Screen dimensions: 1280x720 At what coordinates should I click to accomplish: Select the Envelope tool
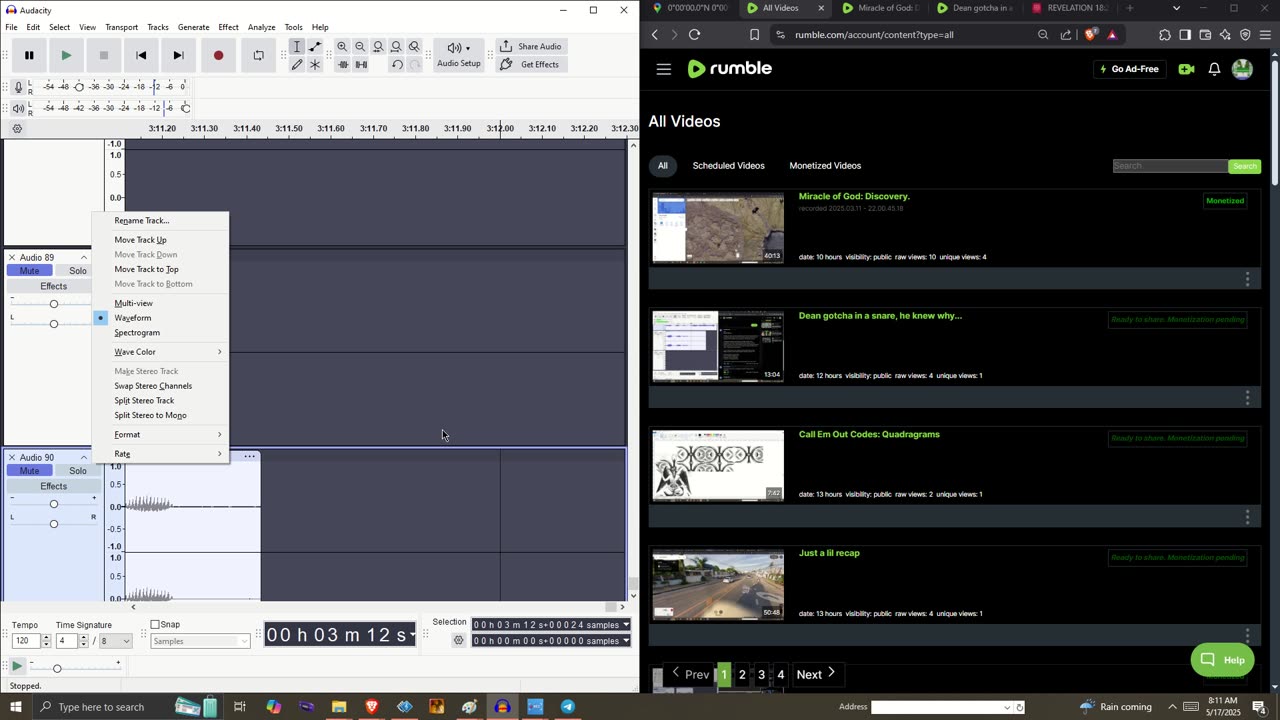click(x=315, y=47)
